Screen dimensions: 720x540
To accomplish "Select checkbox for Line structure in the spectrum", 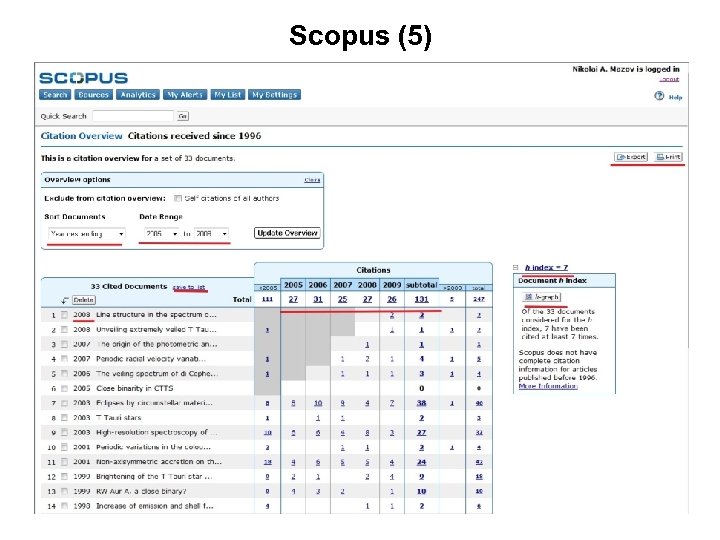I will [64, 315].
